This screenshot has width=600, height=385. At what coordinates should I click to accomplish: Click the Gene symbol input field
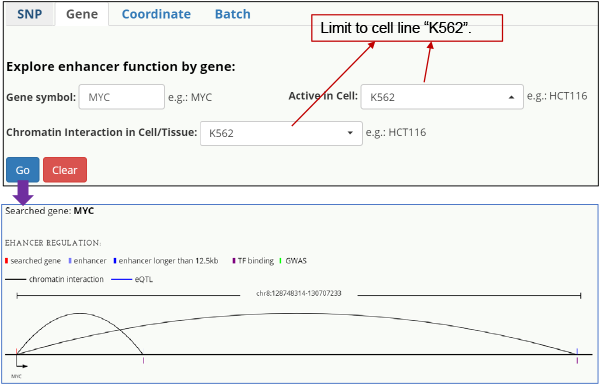point(122,97)
